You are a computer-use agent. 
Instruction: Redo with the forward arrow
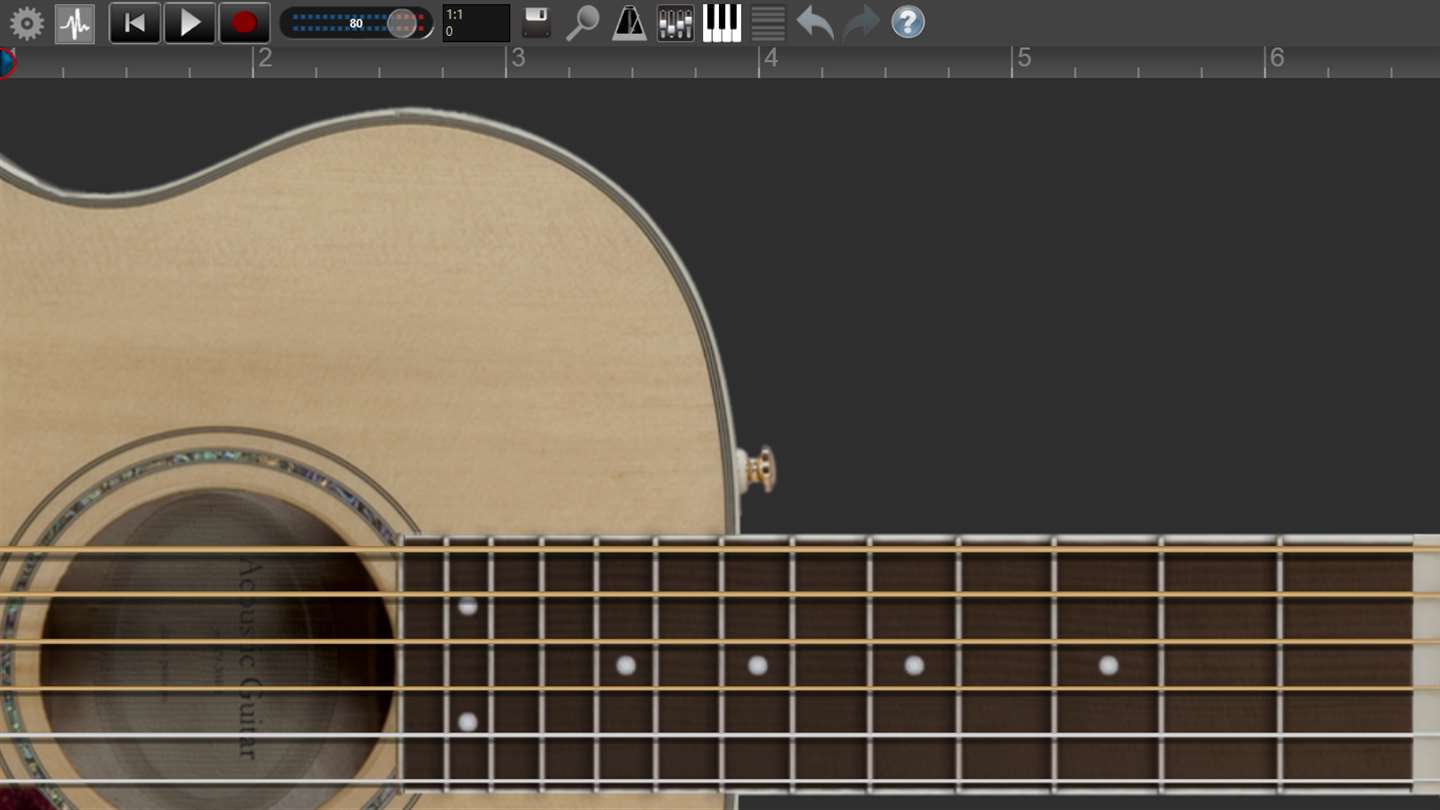(861, 23)
